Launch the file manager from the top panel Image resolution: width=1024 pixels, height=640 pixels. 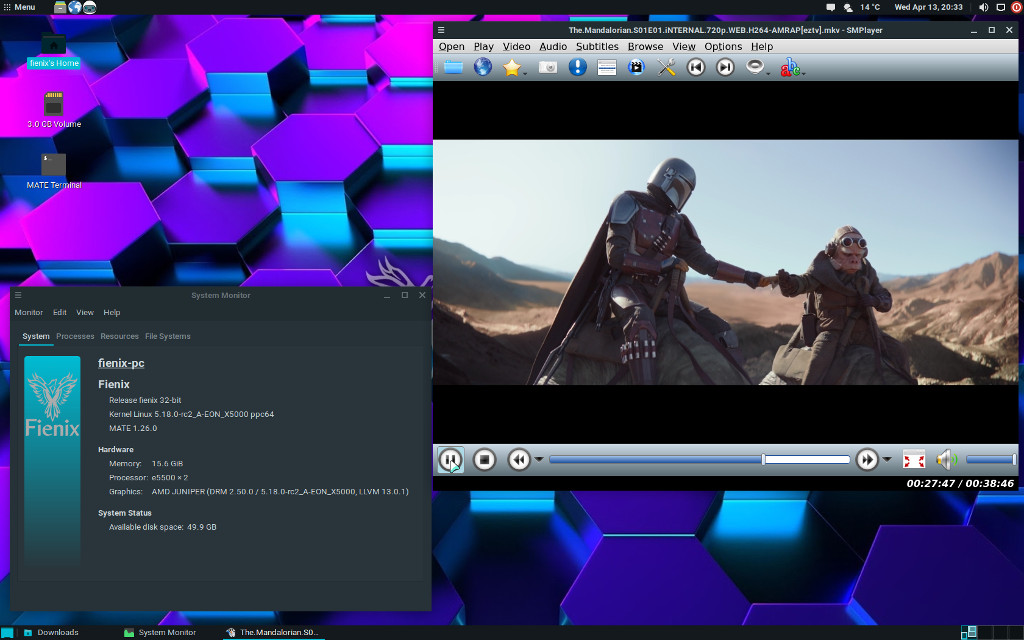(60, 7)
